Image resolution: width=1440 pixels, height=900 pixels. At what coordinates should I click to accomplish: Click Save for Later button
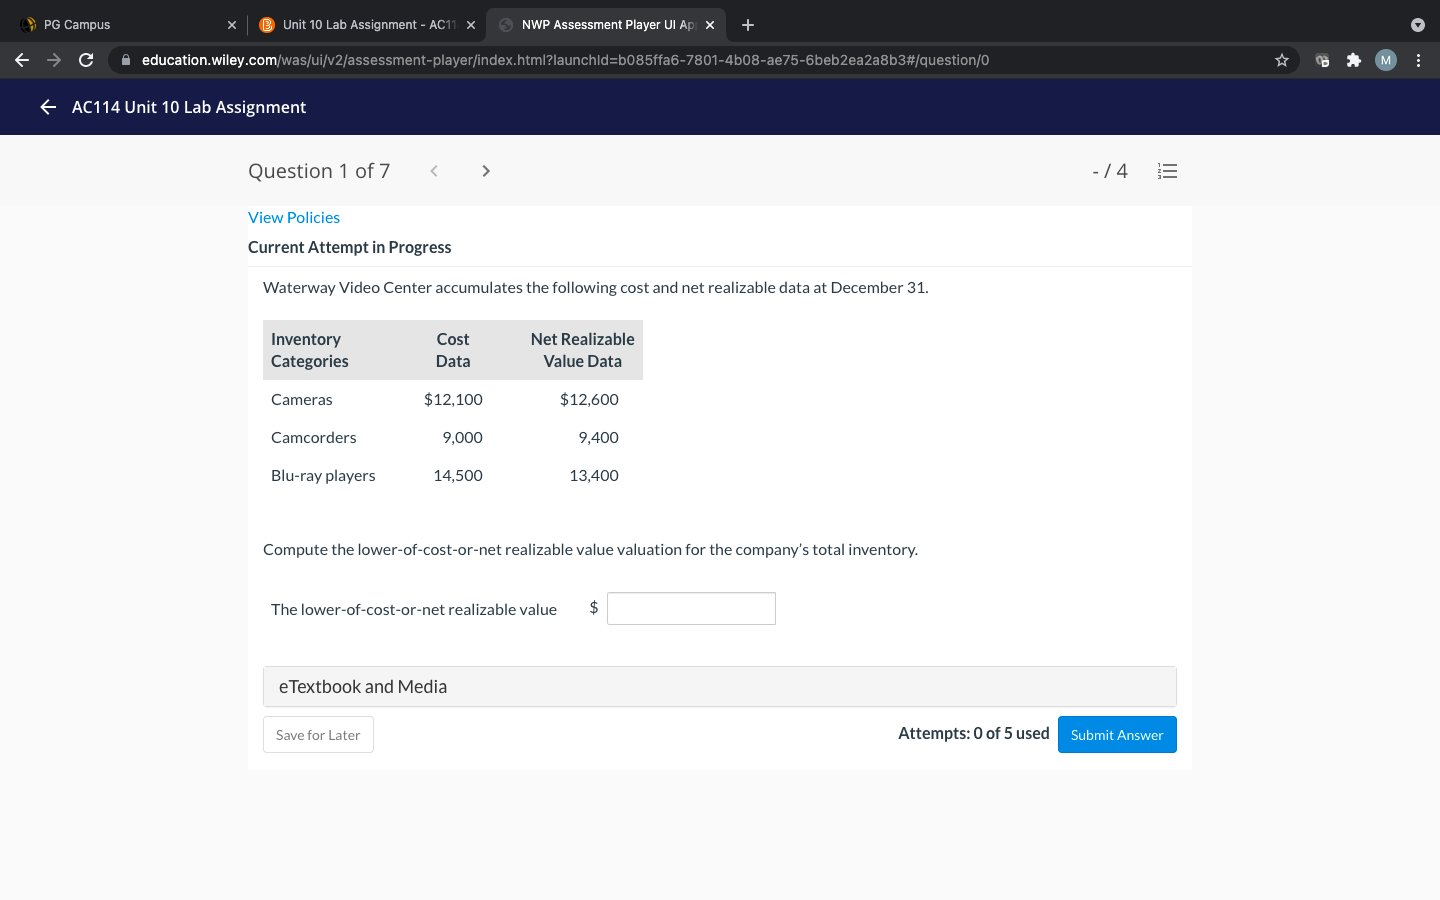tap(318, 735)
